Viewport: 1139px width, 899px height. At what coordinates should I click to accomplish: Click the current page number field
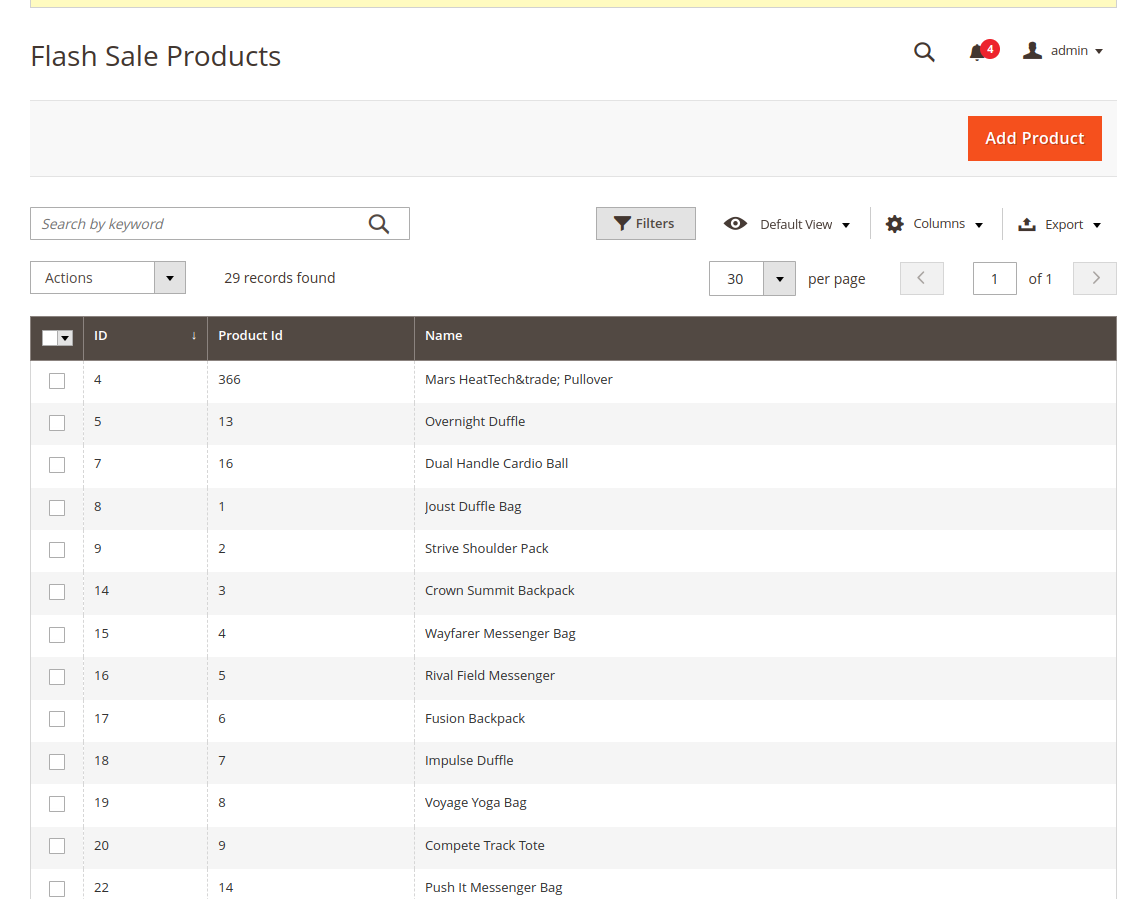click(994, 278)
